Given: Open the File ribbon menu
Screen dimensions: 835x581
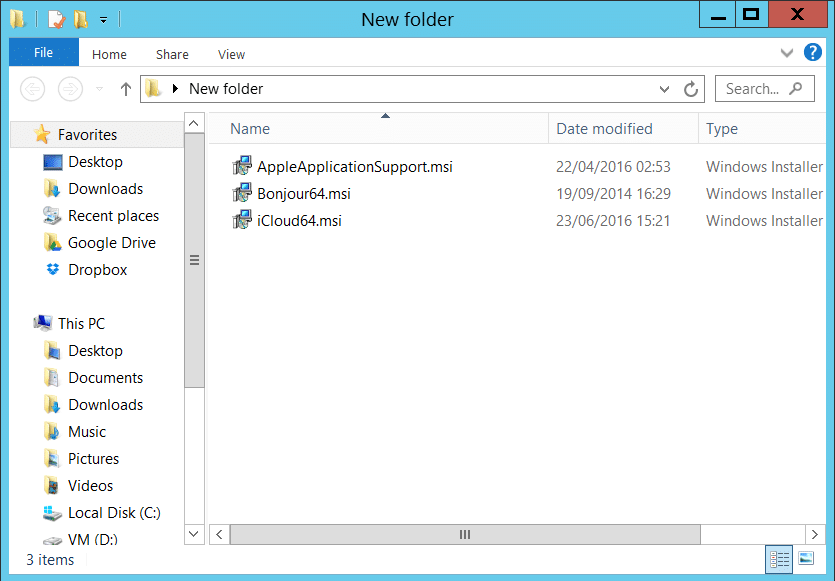Looking at the screenshot, I should (x=44, y=53).
